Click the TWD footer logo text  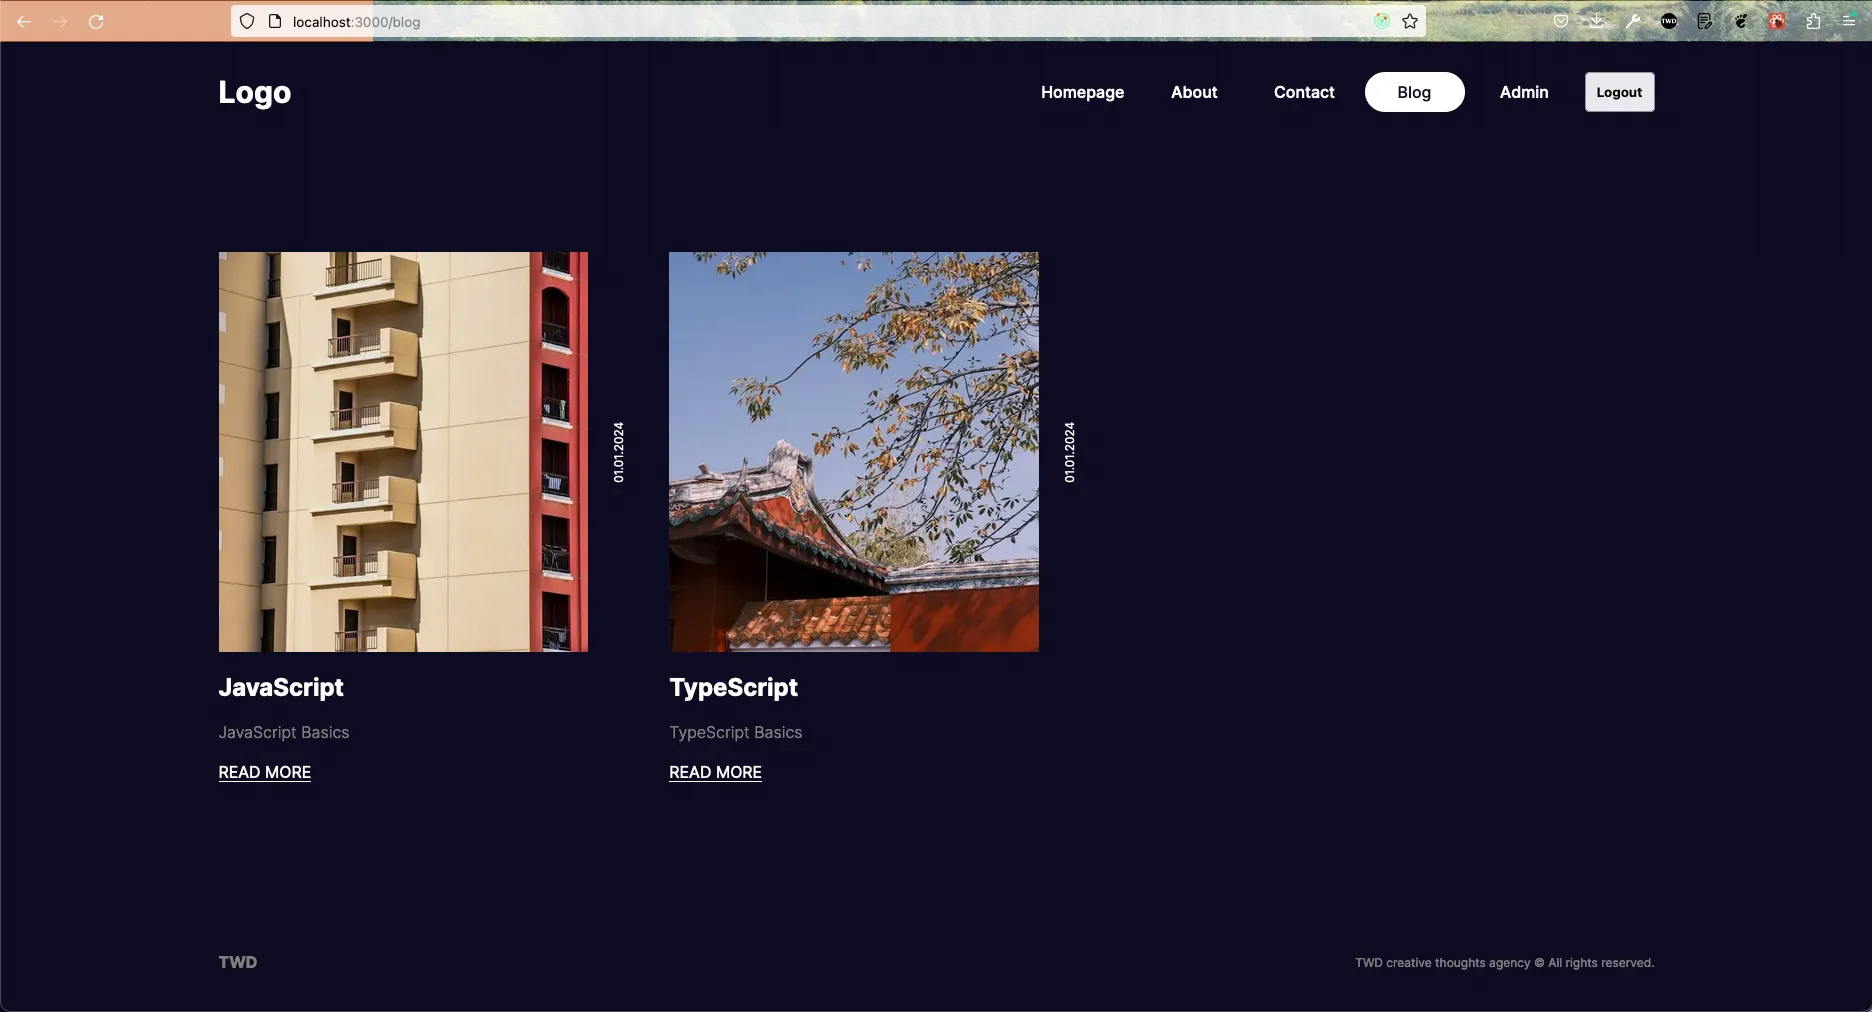click(x=238, y=962)
